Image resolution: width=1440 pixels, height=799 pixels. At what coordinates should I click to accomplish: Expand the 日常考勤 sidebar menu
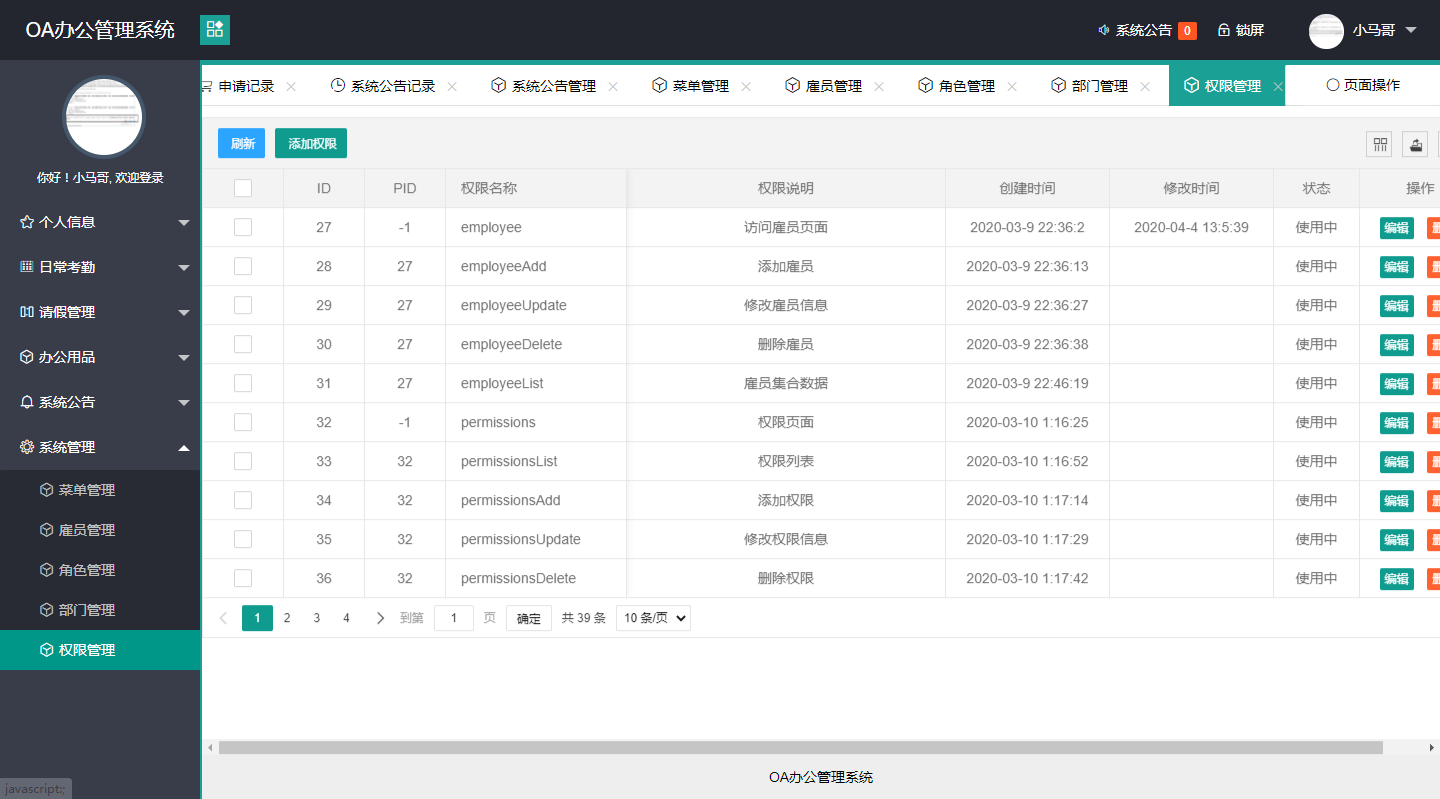100,267
